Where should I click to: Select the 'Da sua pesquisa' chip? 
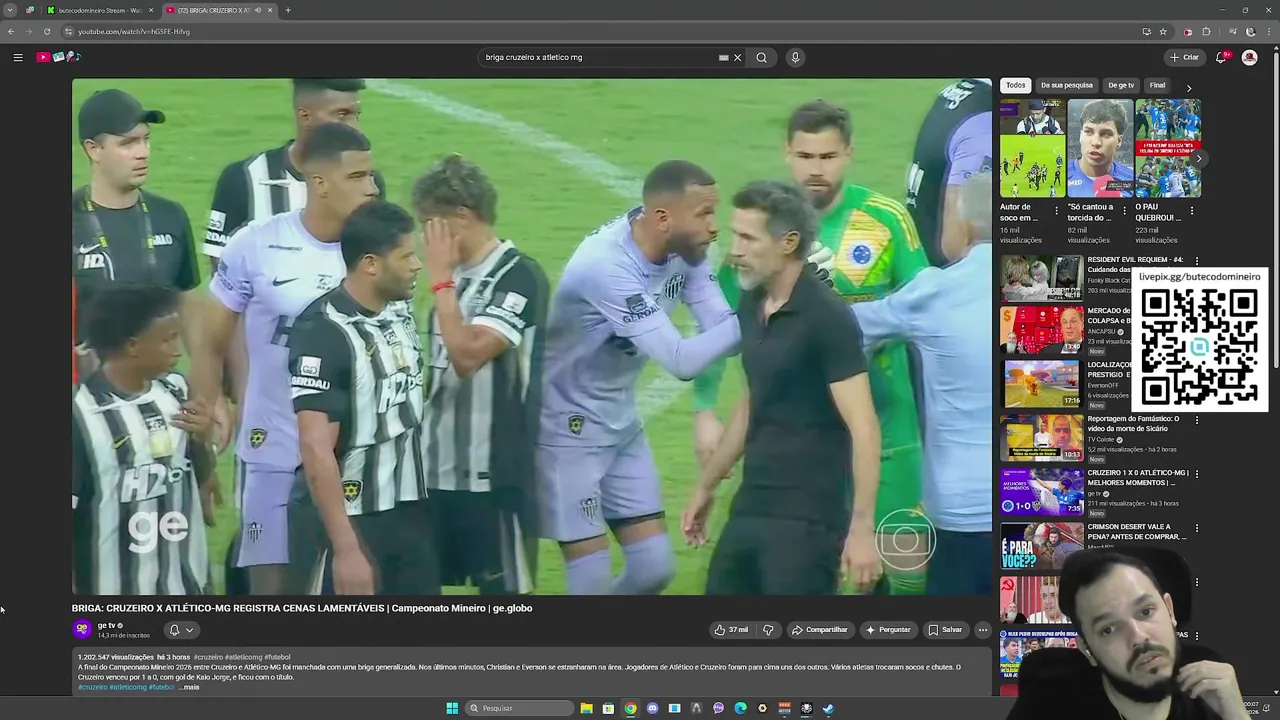pos(1067,85)
